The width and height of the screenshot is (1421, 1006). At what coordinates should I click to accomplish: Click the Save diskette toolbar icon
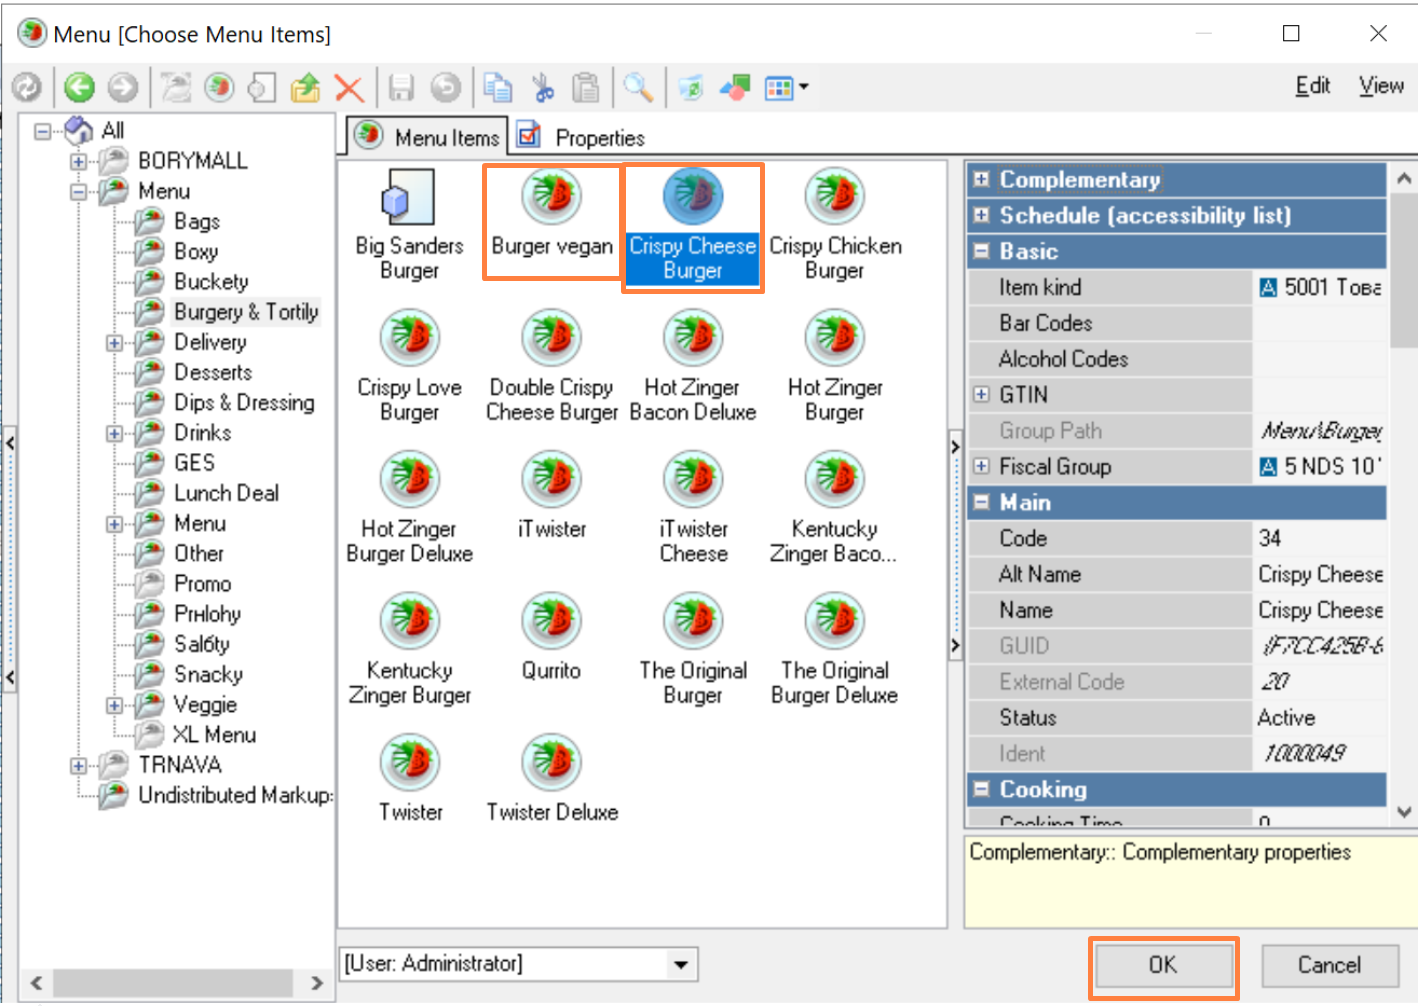tap(401, 88)
